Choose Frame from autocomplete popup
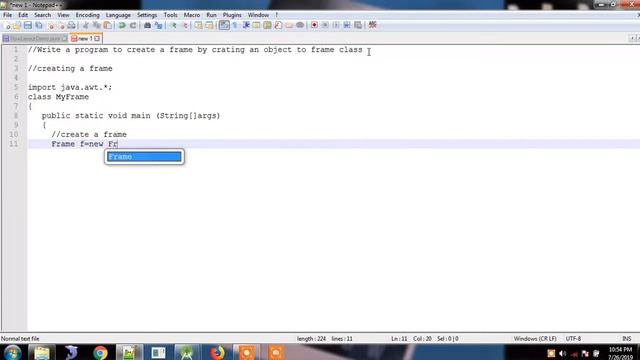 pos(144,157)
